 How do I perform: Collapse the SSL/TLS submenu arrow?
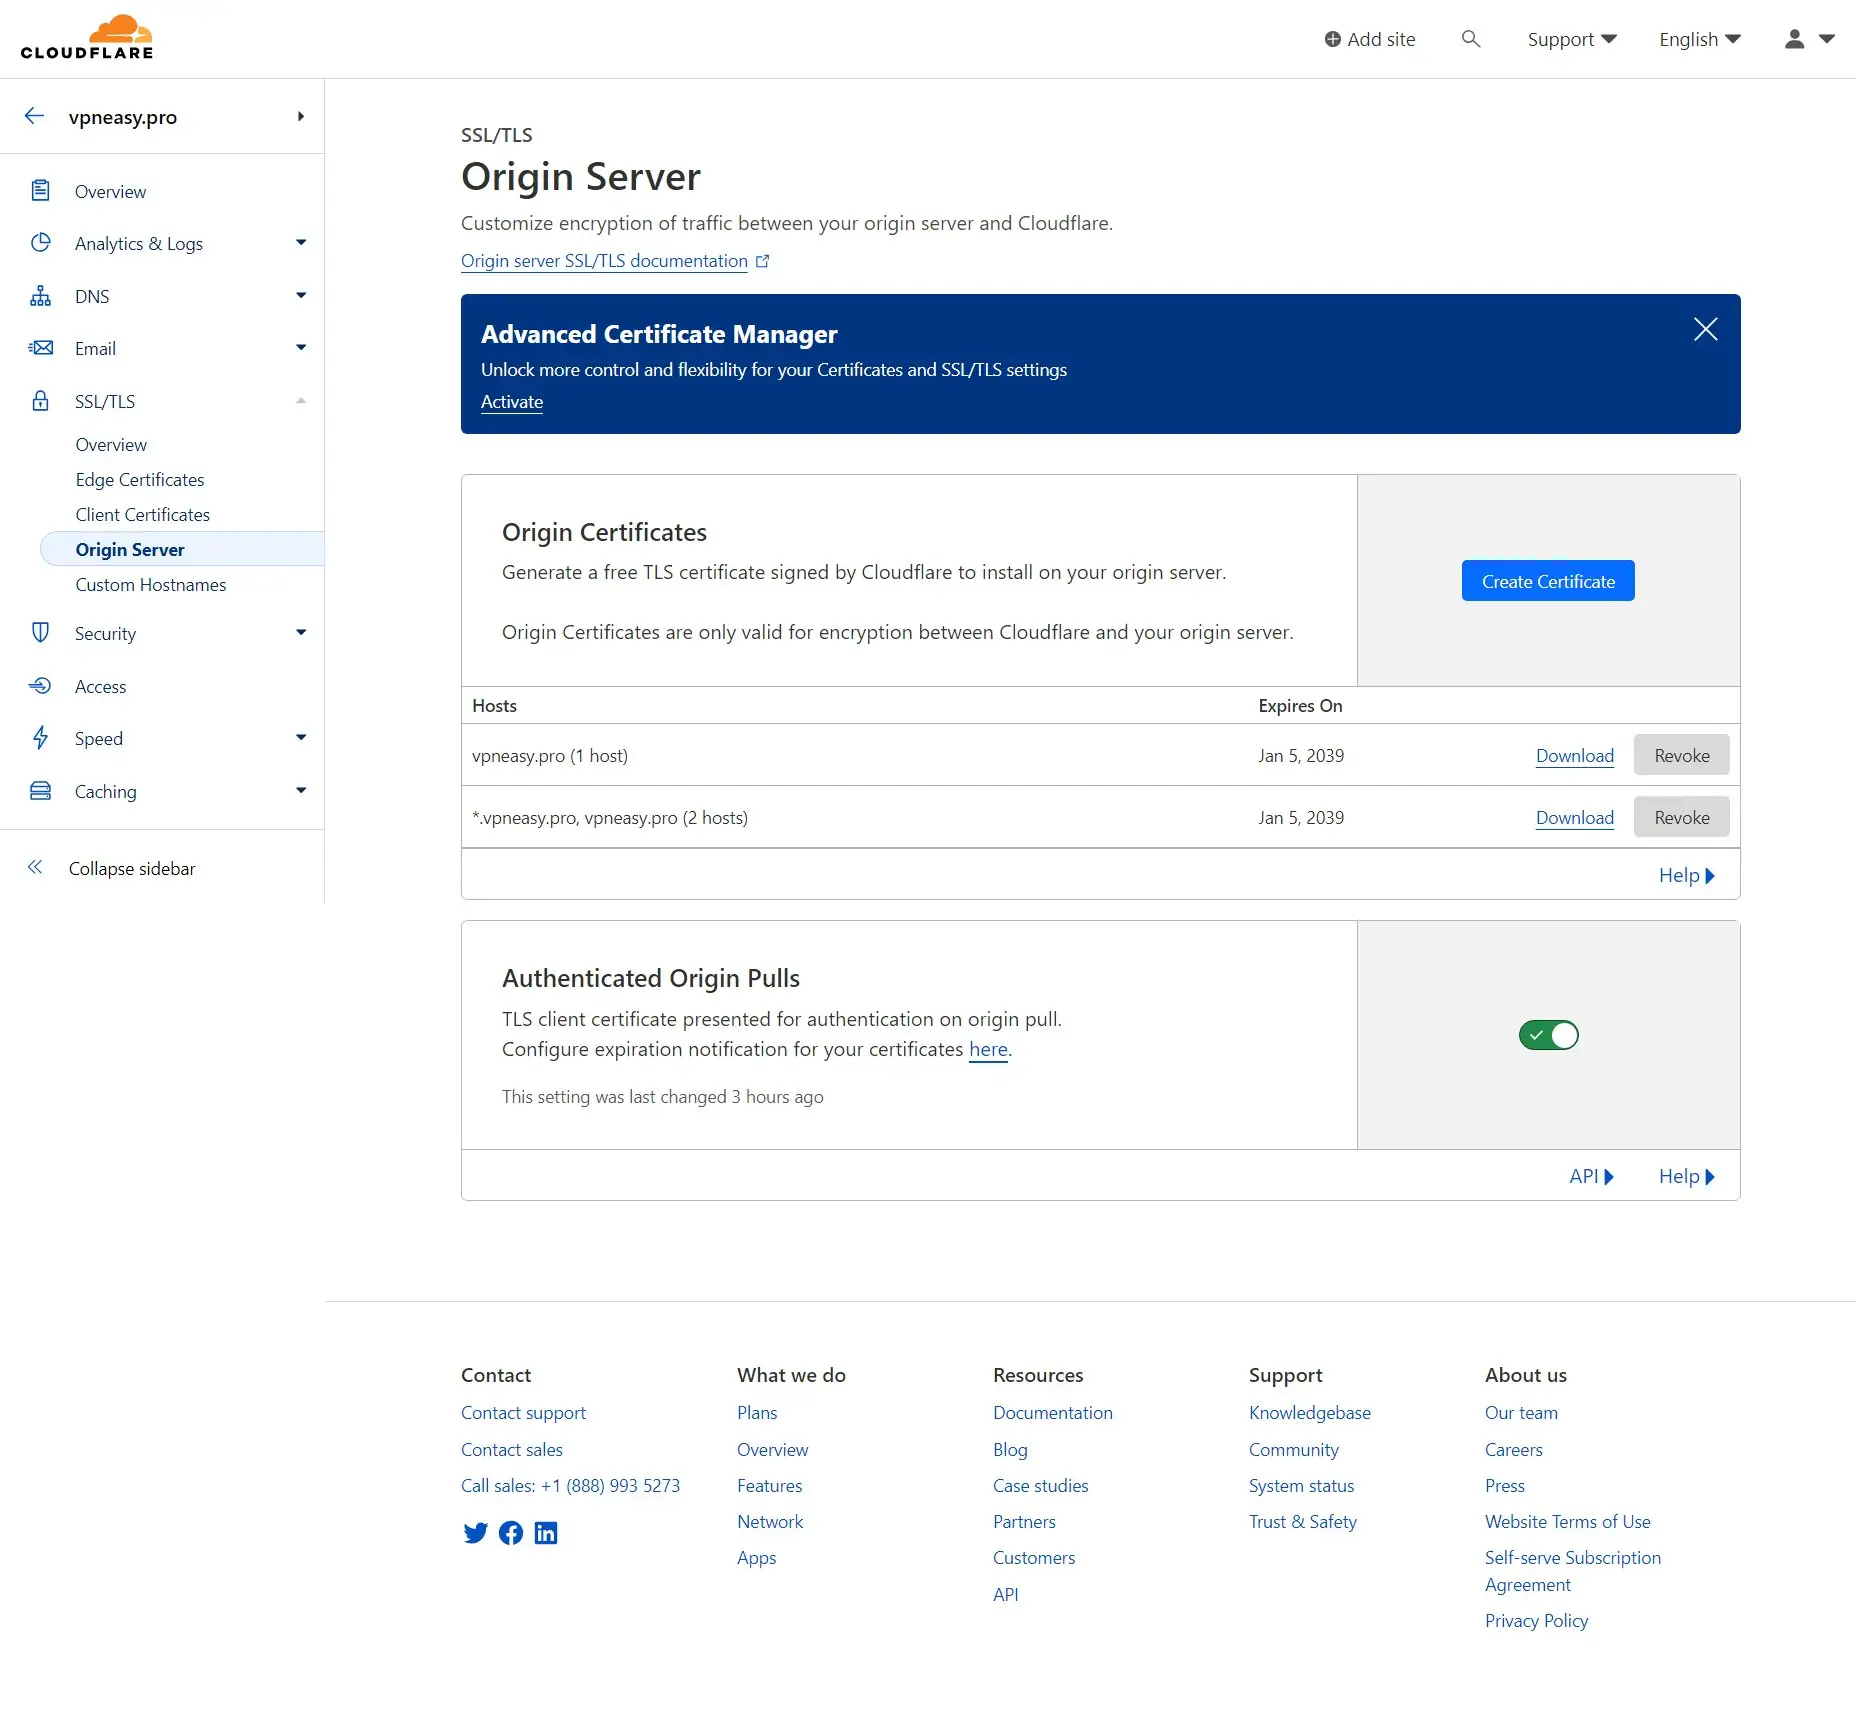(301, 401)
